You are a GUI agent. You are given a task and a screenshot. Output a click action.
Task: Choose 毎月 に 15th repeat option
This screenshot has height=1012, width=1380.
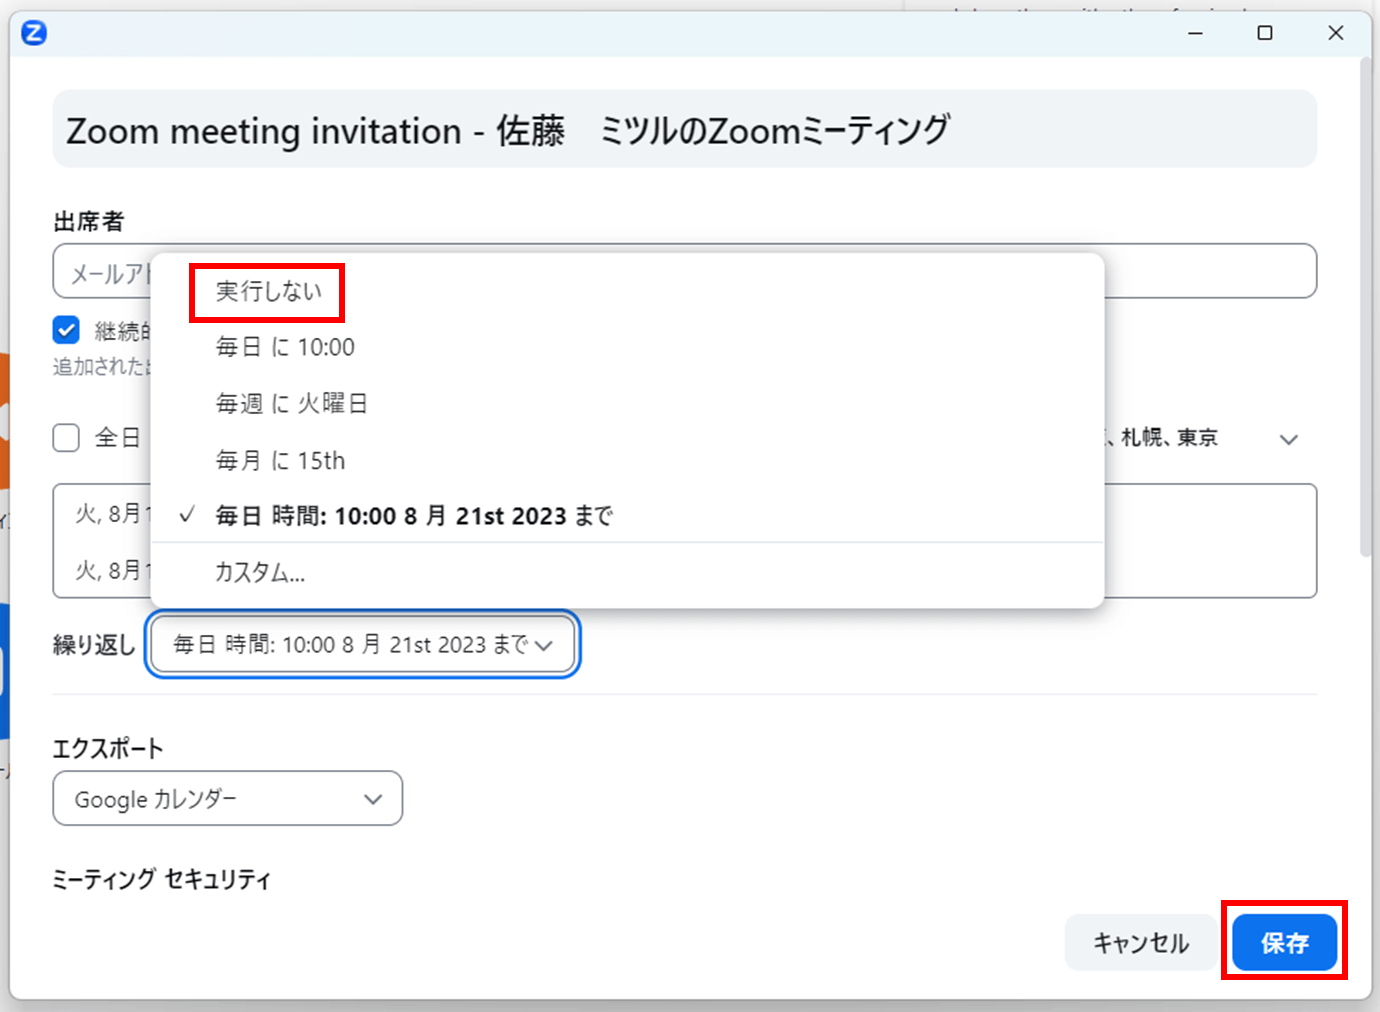[280, 460]
